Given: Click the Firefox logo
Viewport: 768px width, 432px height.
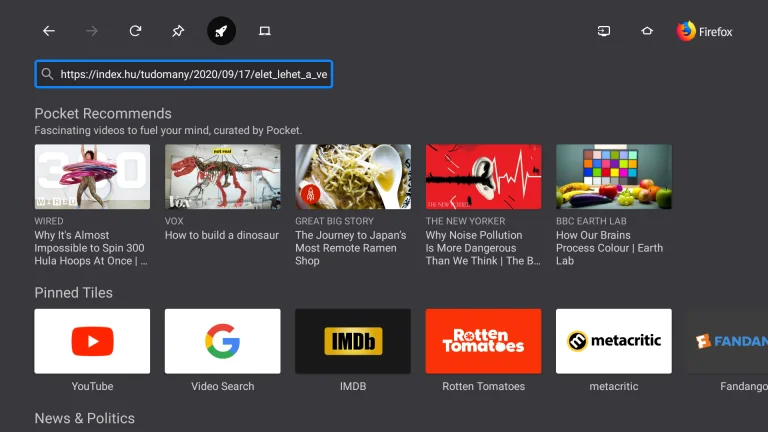Looking at the screenshot, I should click(x=704, y=31).
